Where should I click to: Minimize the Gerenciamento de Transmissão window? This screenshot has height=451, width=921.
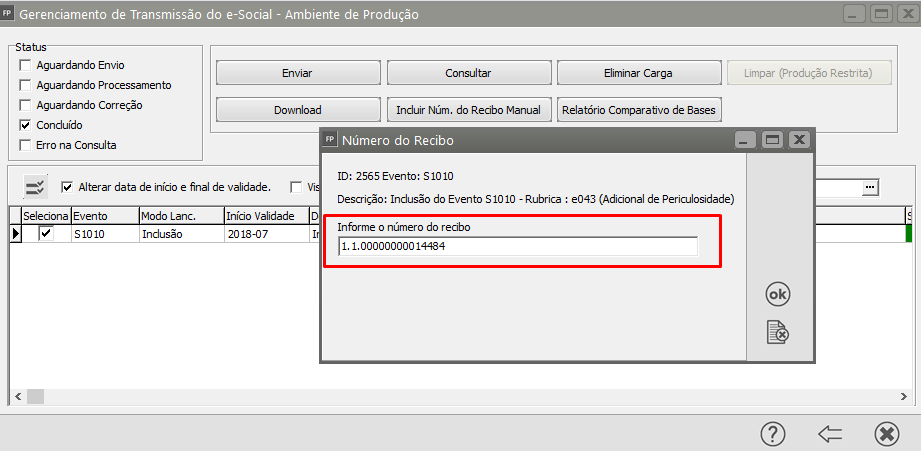(856, 14)
